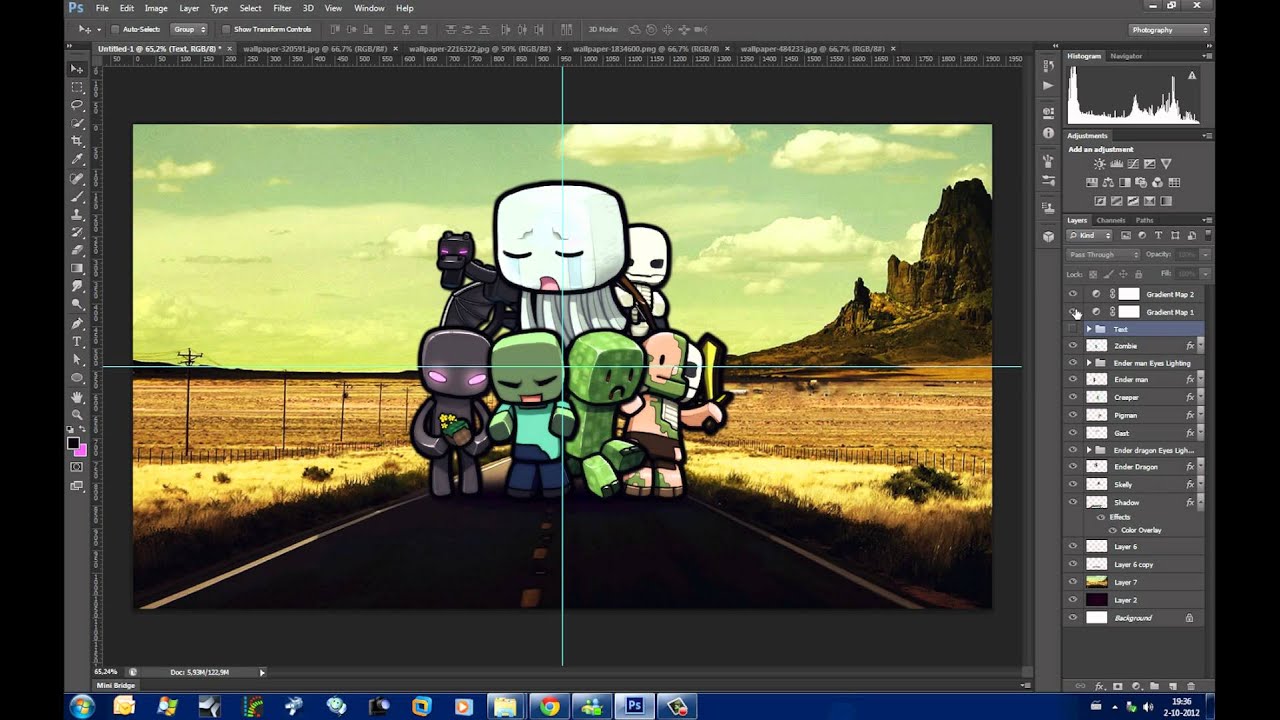Expand Ender man Eyes Lighting group
Image resolution: width=1280 pixels, height=720 pixels.
click(1089, 363)
